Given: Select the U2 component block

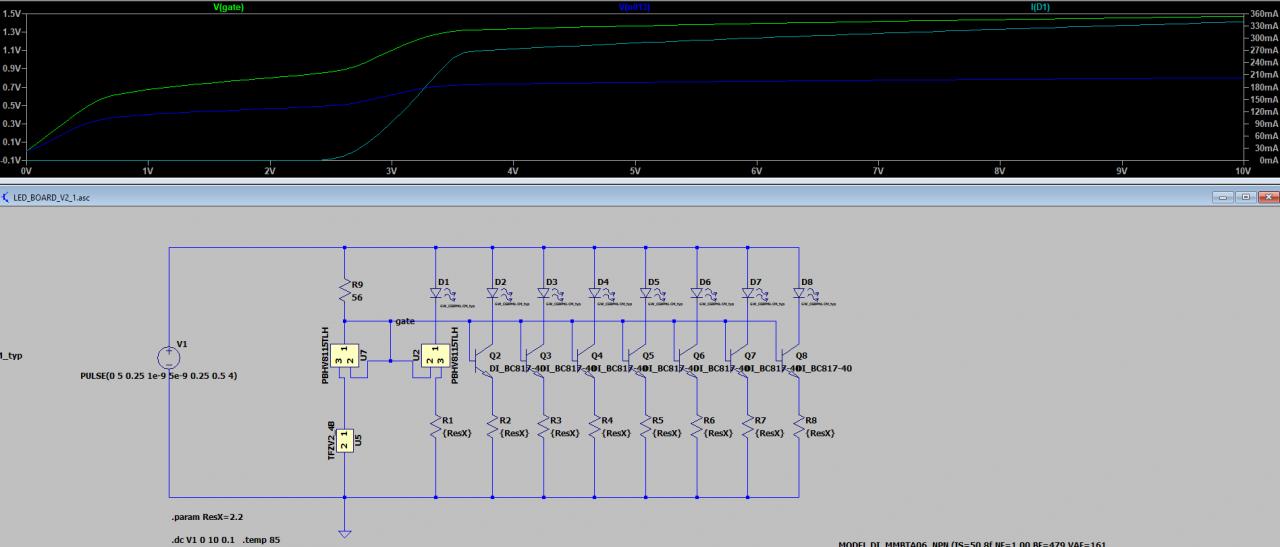Looking at the screenshot, I should click(436, 355).
